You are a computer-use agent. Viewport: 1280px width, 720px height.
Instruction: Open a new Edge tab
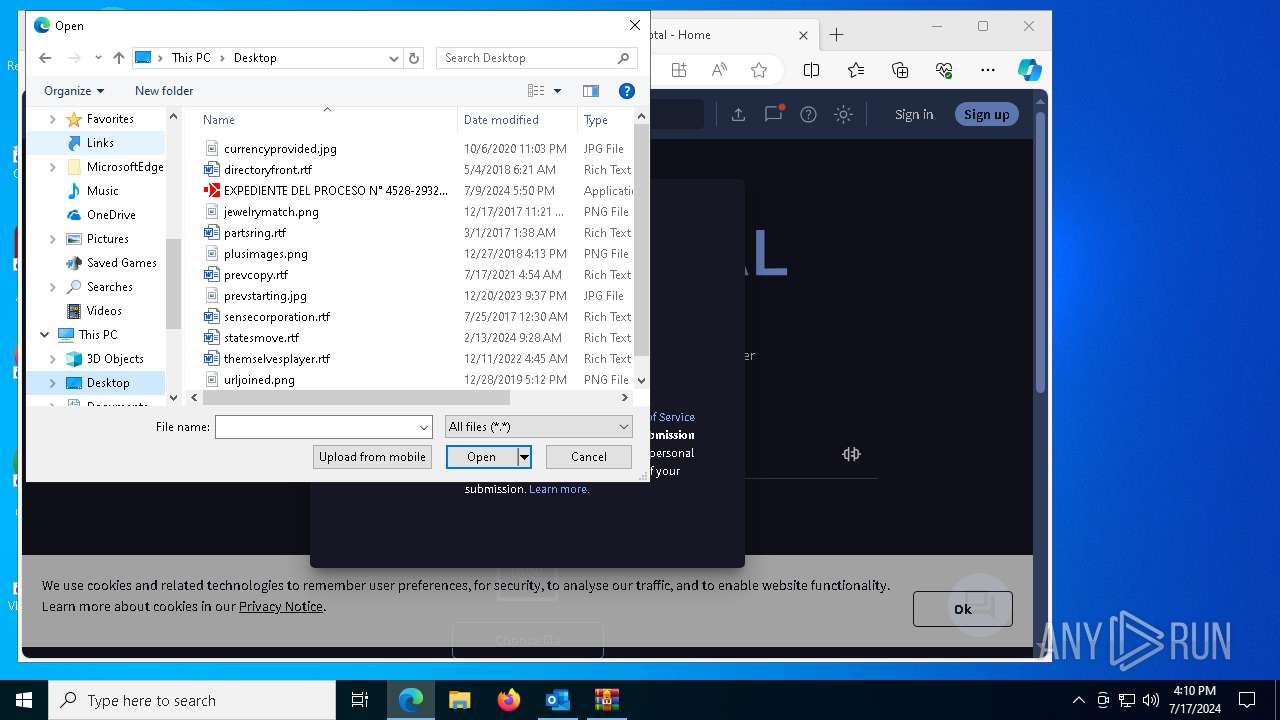click(x=837, y=35)
